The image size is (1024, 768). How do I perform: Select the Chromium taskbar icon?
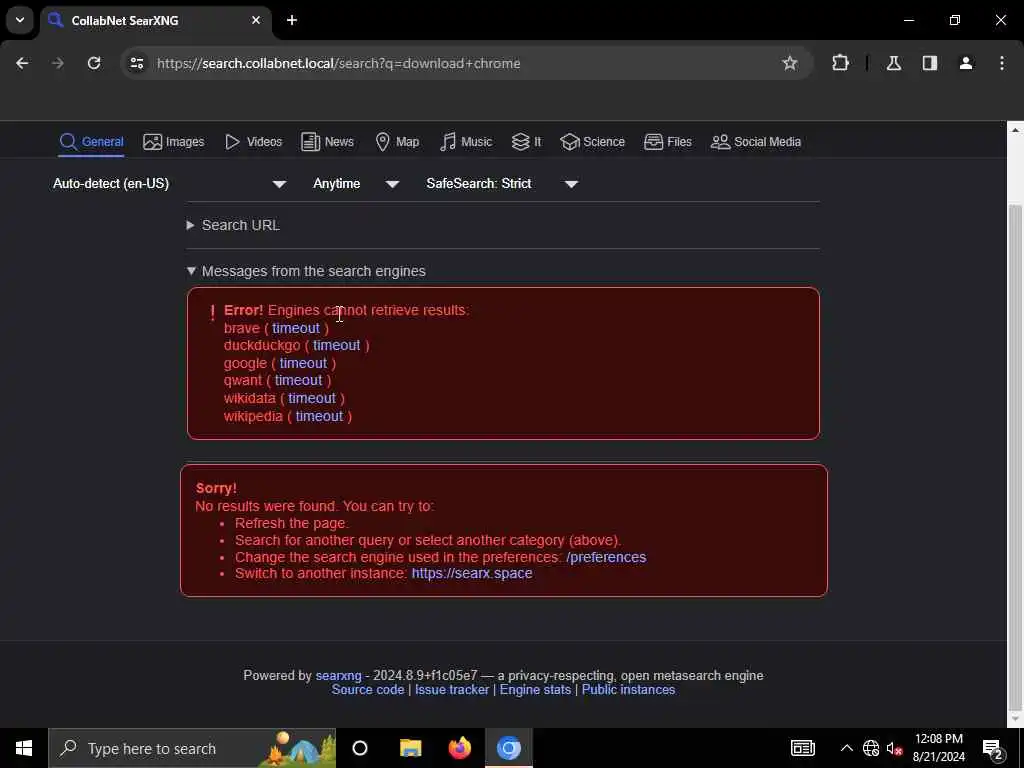coord(509,748)
